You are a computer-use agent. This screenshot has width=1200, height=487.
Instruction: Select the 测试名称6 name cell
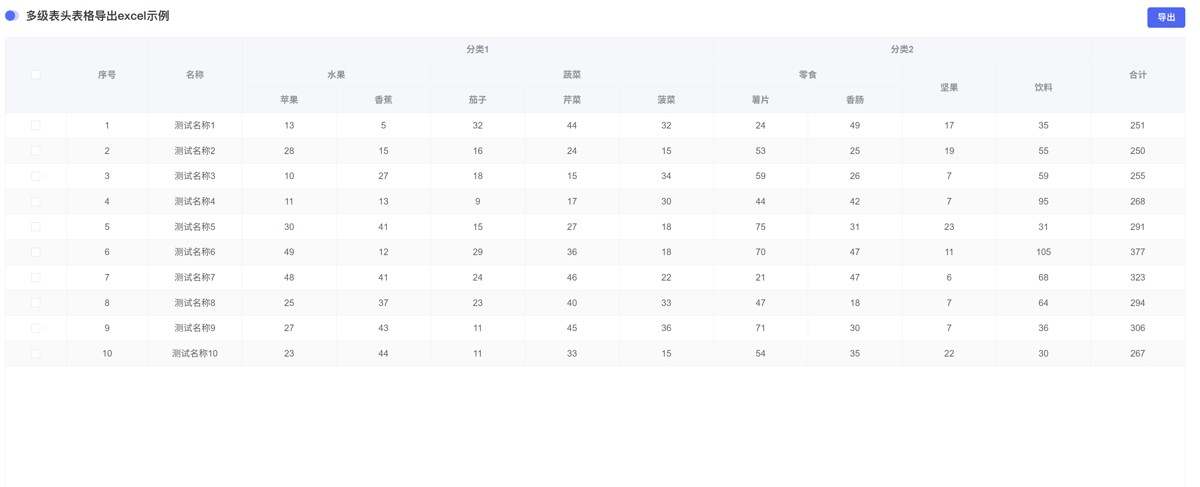pyautogui.click(x=195, y=252)
